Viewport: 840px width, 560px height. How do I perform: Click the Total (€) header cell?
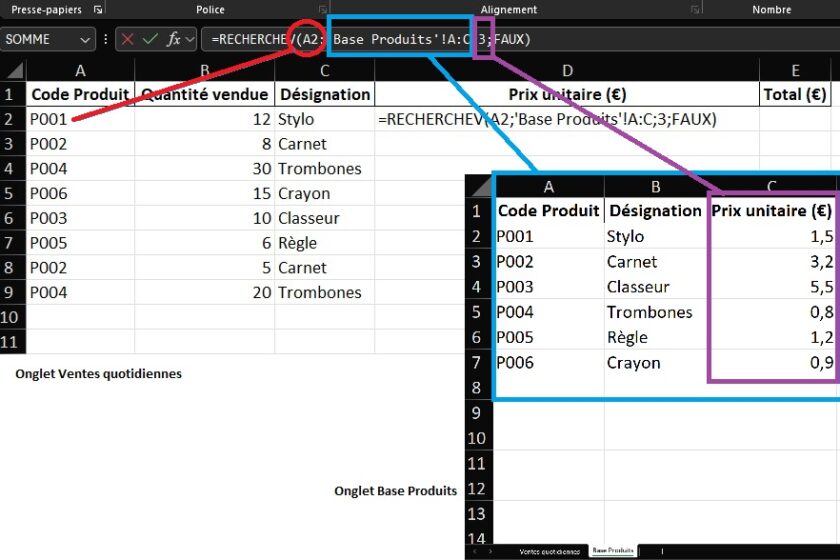[x=795, y=94]
